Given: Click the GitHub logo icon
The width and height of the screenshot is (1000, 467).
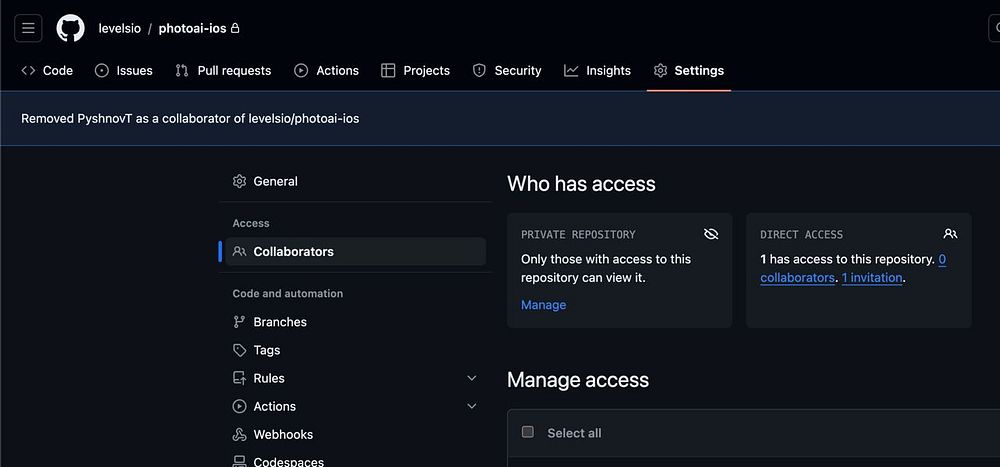Looking at the screenshot, I should [x=70, y=28].
